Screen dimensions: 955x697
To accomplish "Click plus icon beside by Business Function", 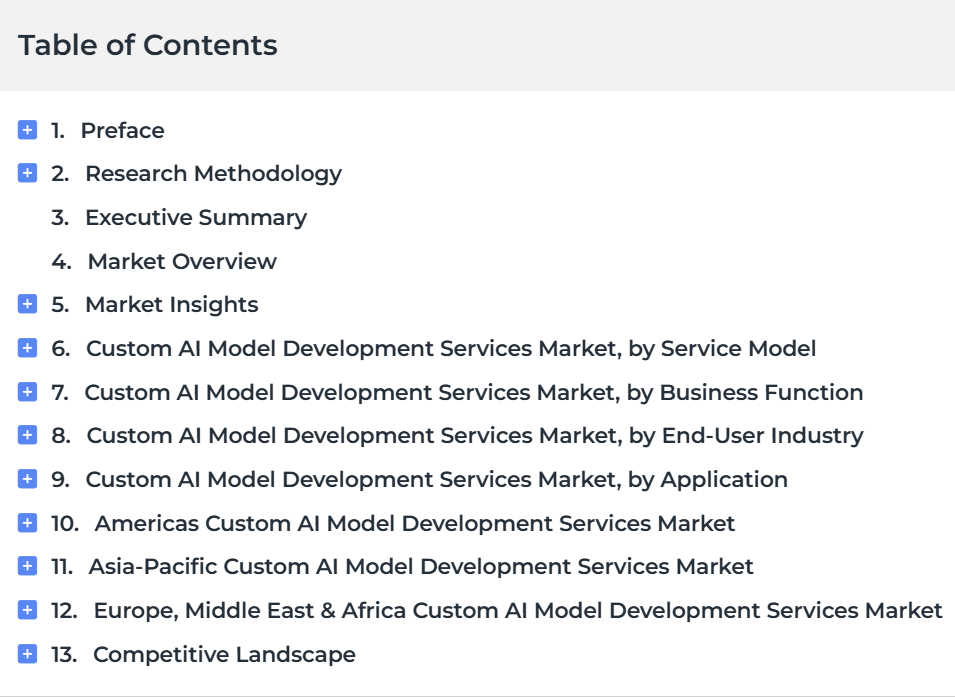I will coord(27,392).
